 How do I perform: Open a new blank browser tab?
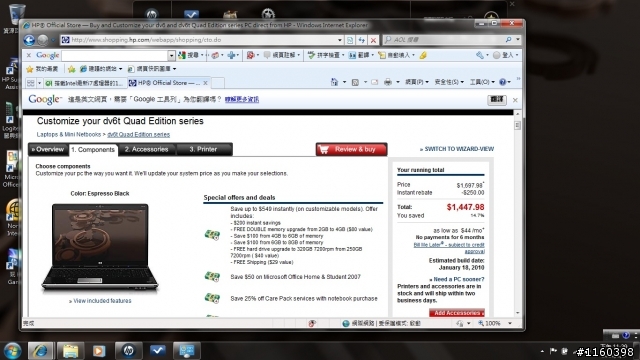(x=218, y=83)
